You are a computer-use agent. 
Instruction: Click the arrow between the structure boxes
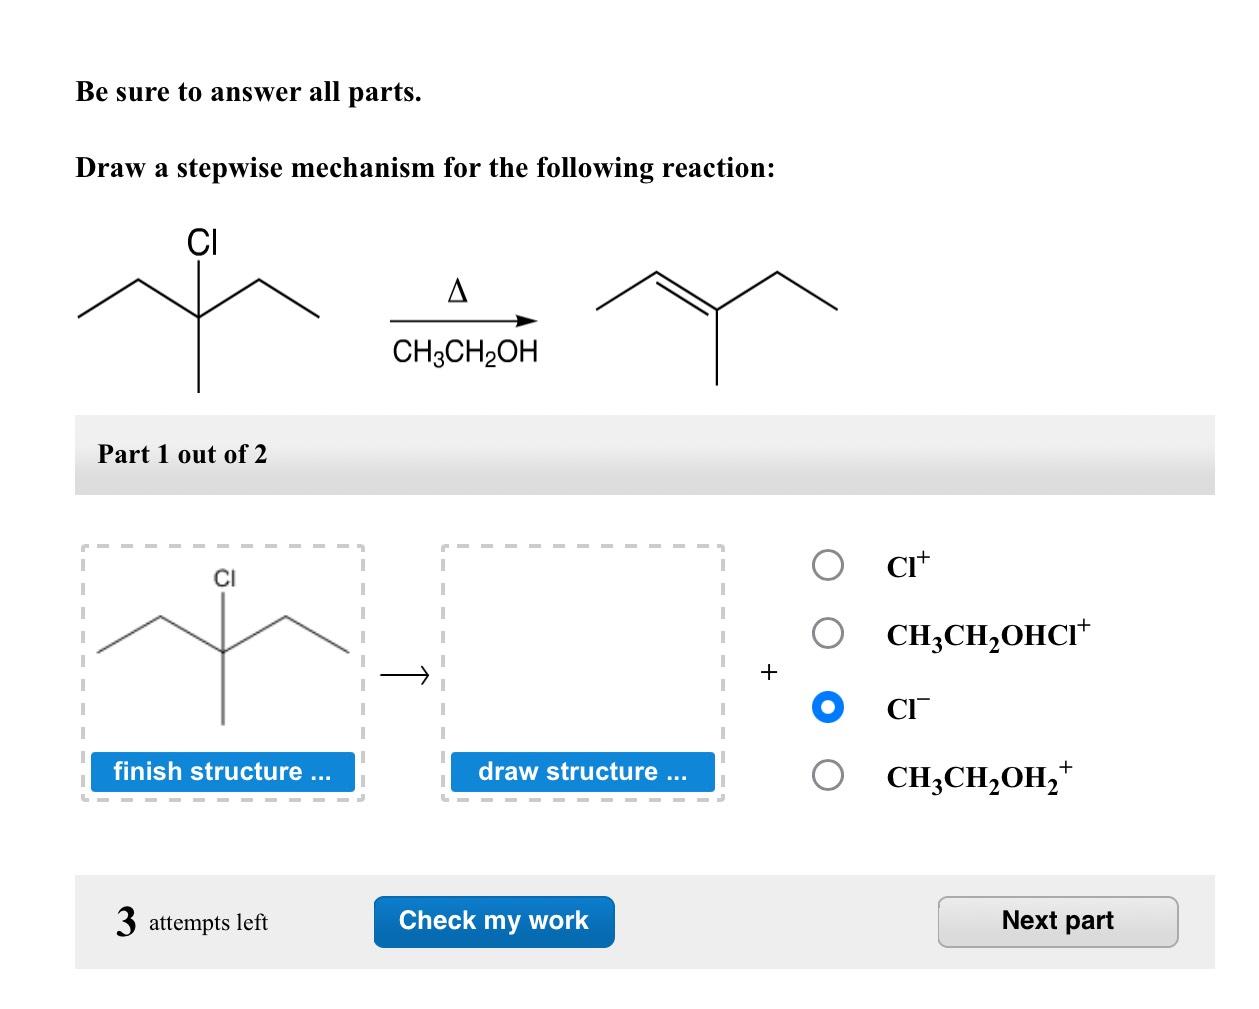tap(405, 674)
